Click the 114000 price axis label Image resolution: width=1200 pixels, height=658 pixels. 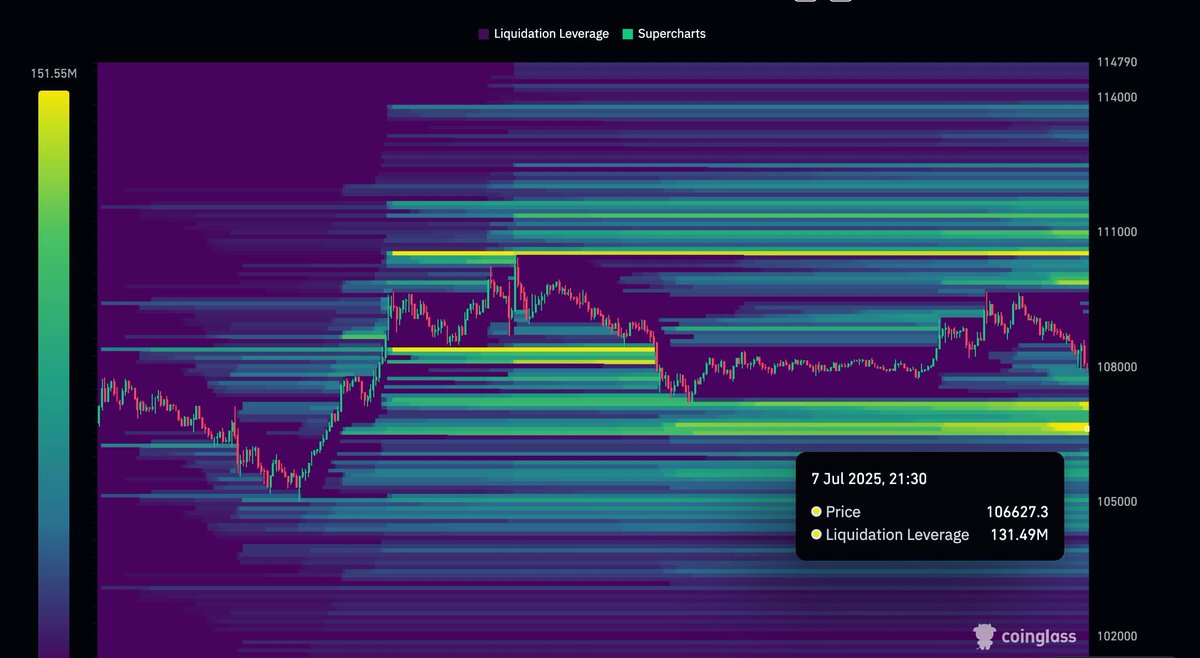pos(1117,97)
